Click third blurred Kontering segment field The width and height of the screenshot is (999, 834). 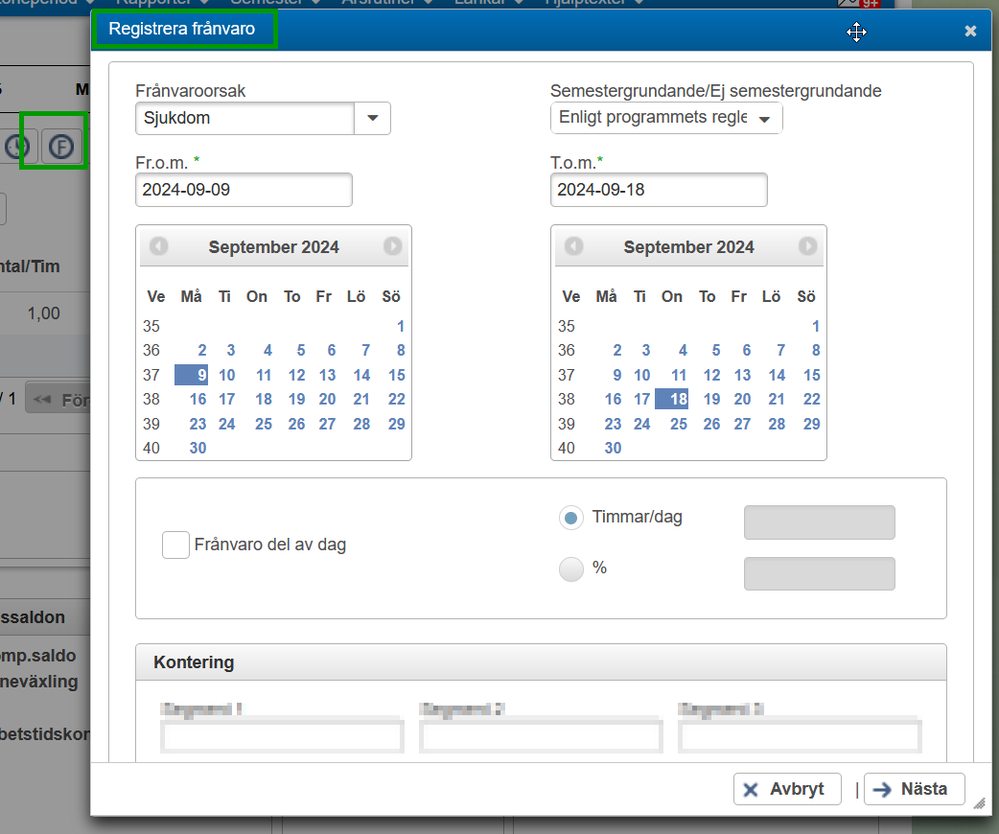pyautogui.click(x=800, y=736)
